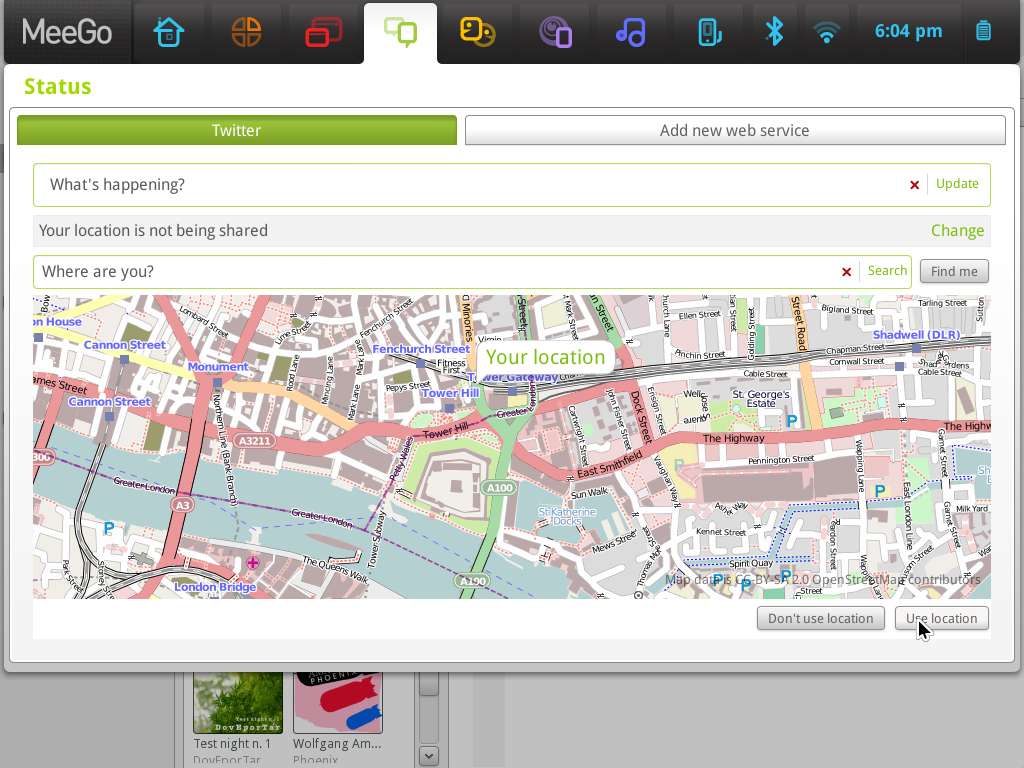The width and height of the screenshot is (1024, 768).
Task: Open the internet browser panel icon
Action: [x=554, y=31]
